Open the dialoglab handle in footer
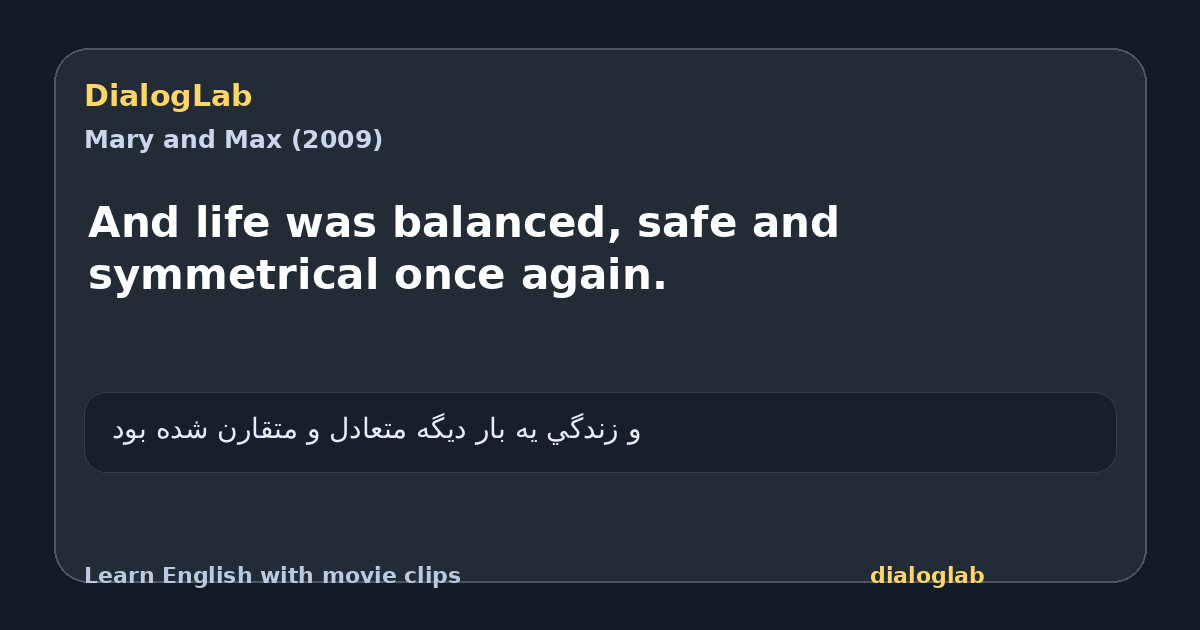The height and width of the screenshot is (630, 1200). pyautogui.click(x=927, y=576)
